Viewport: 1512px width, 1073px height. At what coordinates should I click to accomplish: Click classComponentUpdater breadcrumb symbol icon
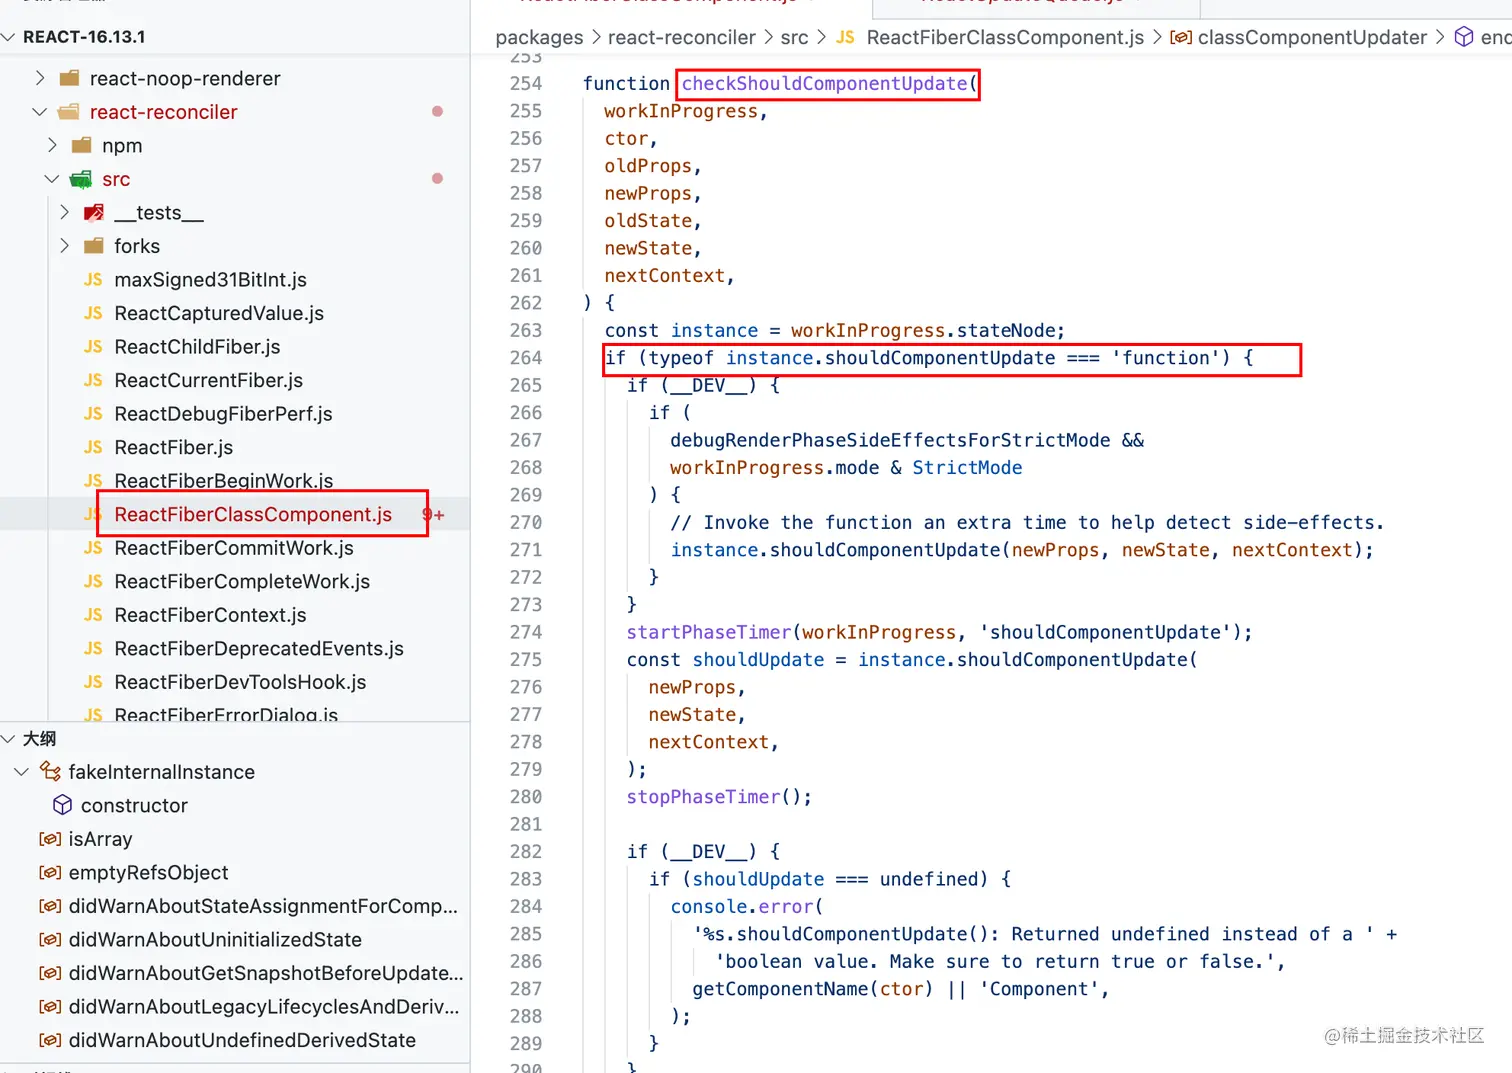pos(1181,37)
